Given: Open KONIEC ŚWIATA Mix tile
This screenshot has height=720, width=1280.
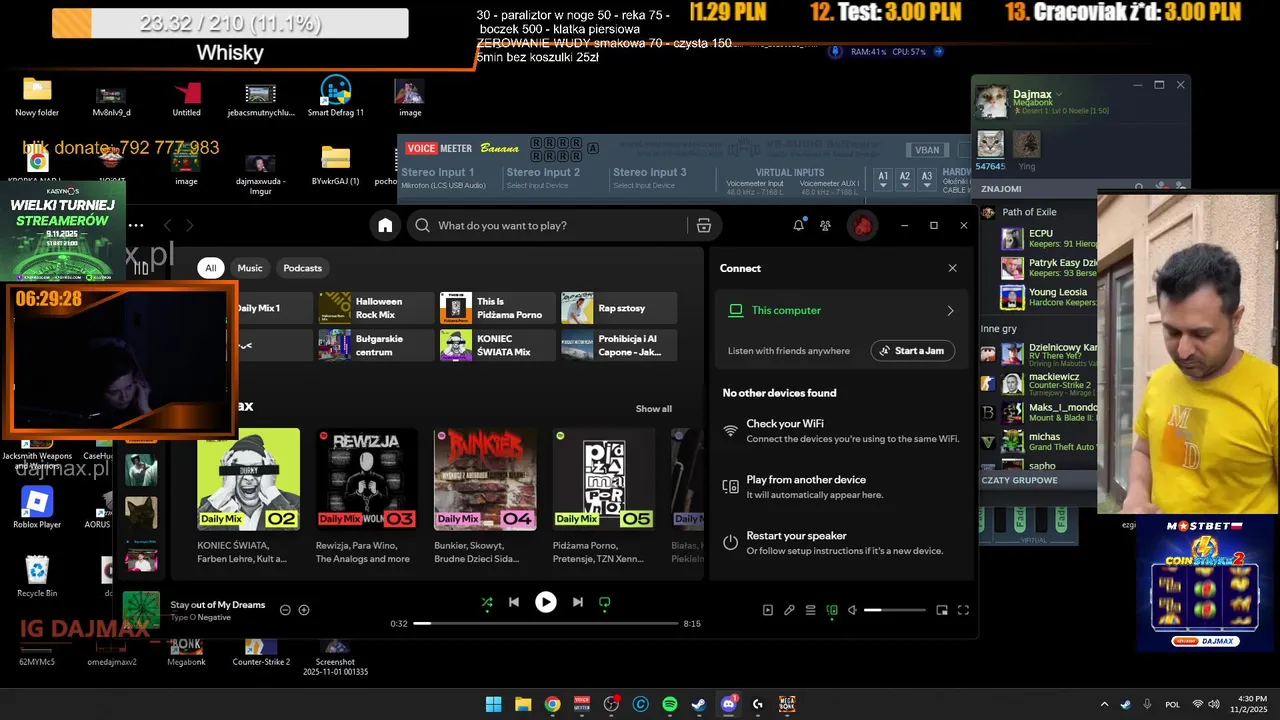Looking at the screenshot, I should (x=498, y=345).
